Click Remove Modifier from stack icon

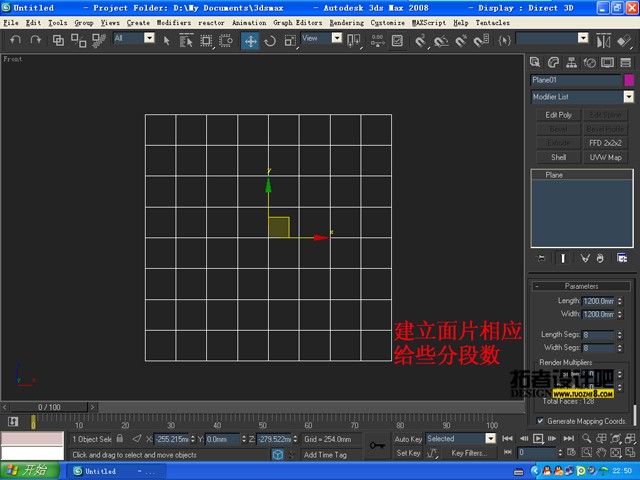click(x=600, y=258)
